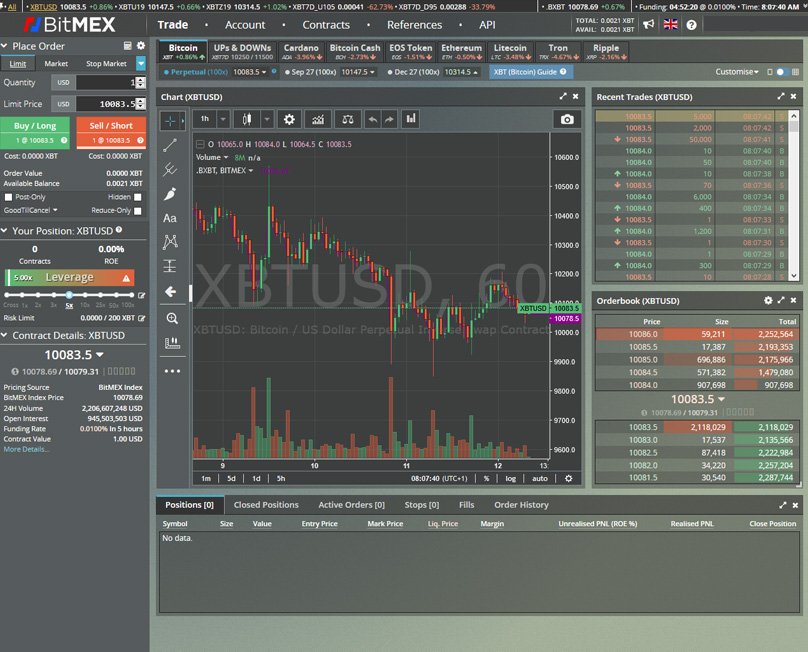Open the candlestick chart style button
The image size is (808, 652).
coord(247,120)
